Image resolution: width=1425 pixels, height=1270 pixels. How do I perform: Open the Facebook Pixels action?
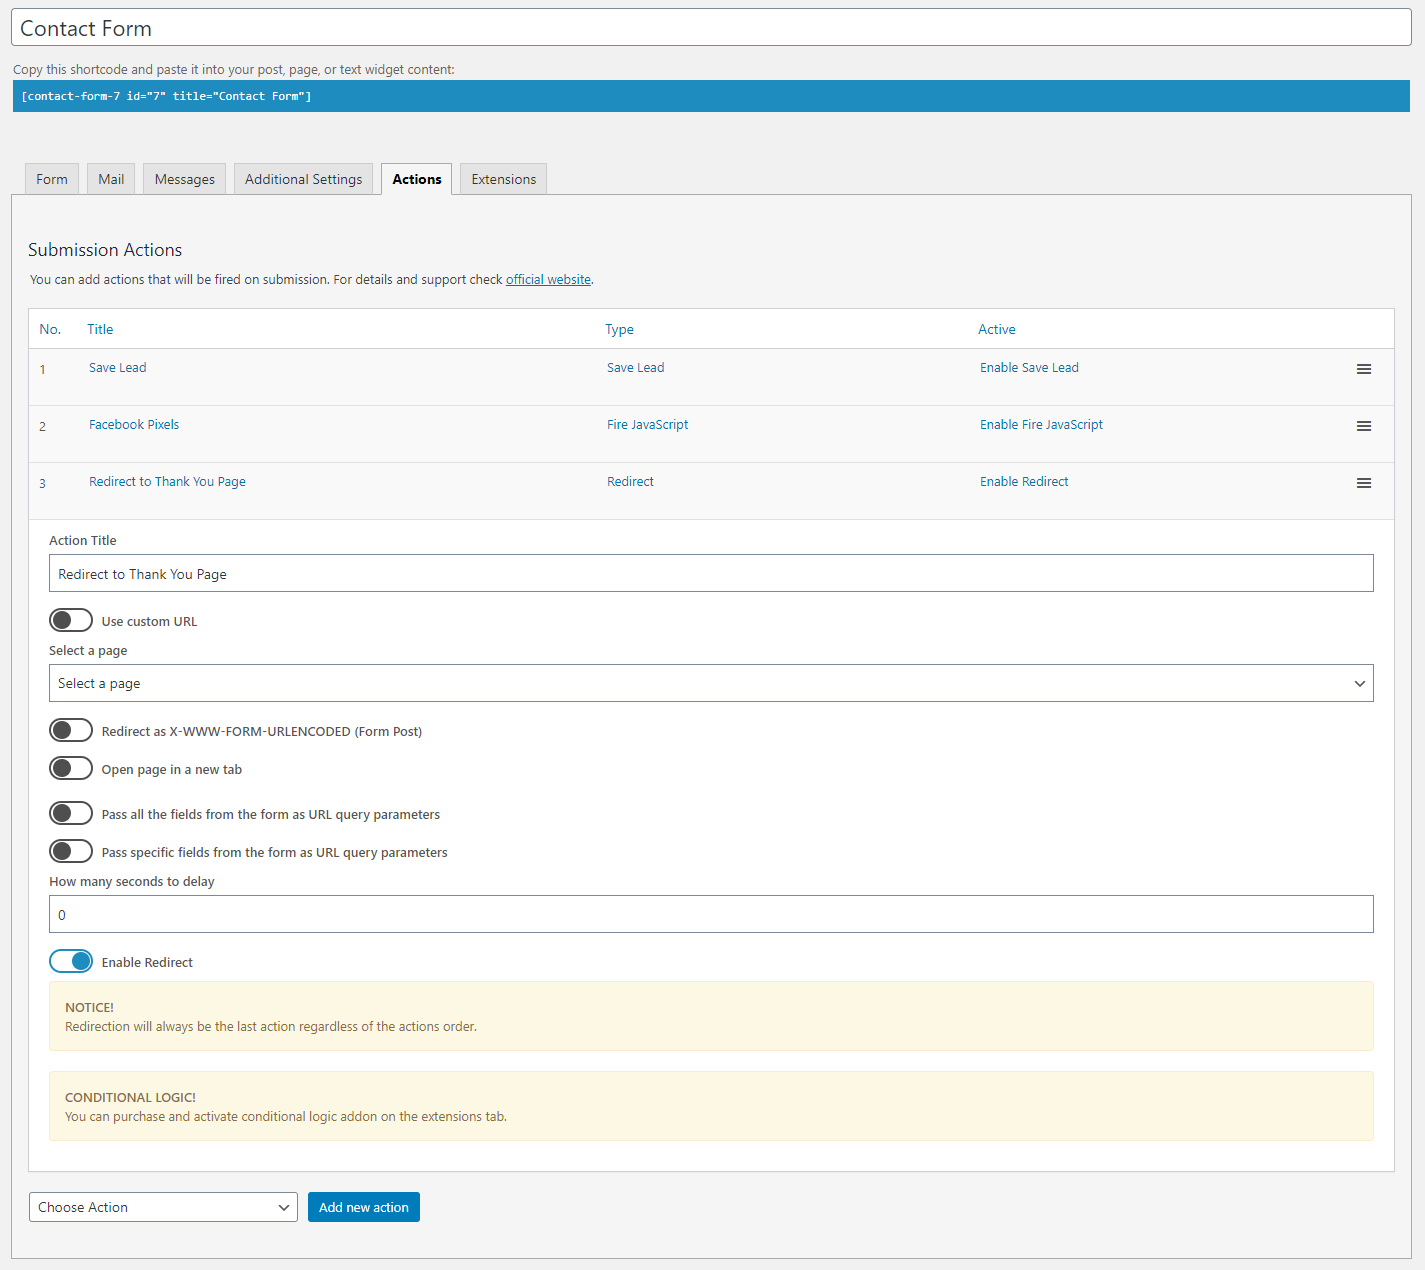pyautogui.click(x=134, y=424)
